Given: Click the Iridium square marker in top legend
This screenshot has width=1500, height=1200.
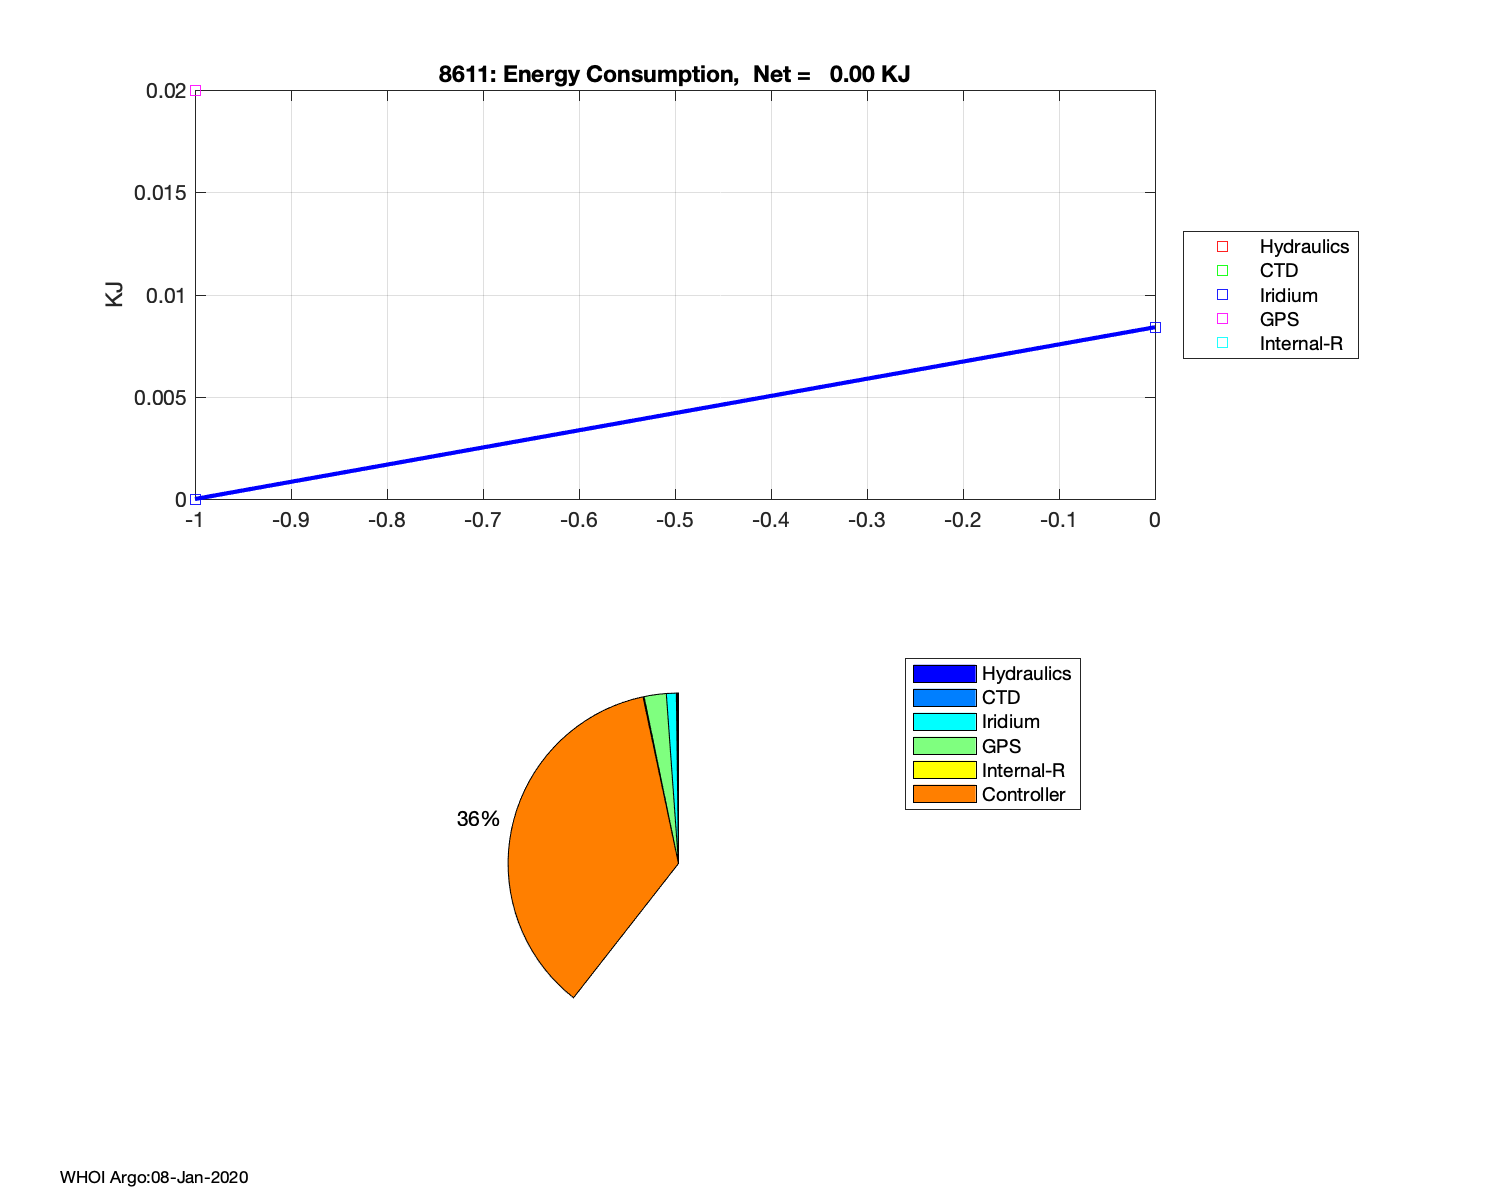Looking at the screenshot, I should click(1222, 295).
